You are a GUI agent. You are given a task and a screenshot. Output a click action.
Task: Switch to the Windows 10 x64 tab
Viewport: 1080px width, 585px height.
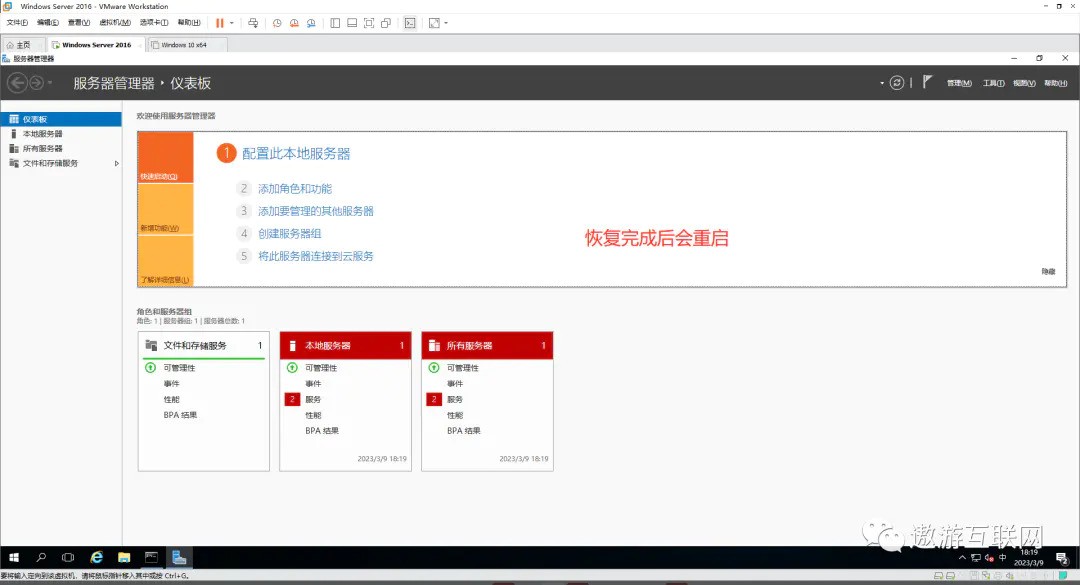(x=186, y=44)
